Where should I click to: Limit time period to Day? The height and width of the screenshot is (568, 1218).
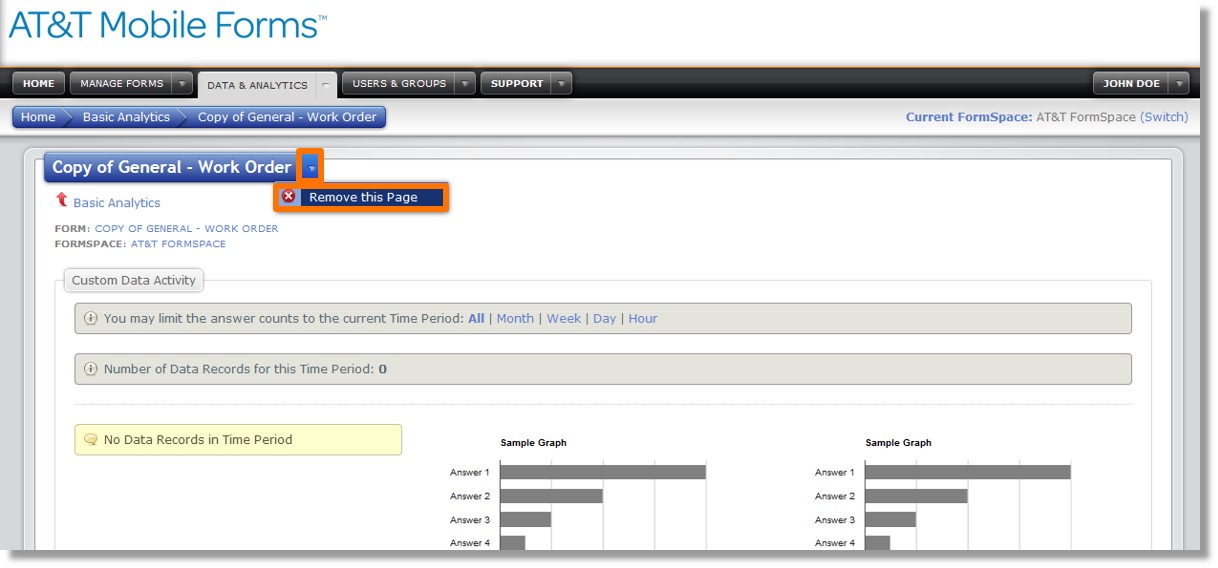(604, 319)
